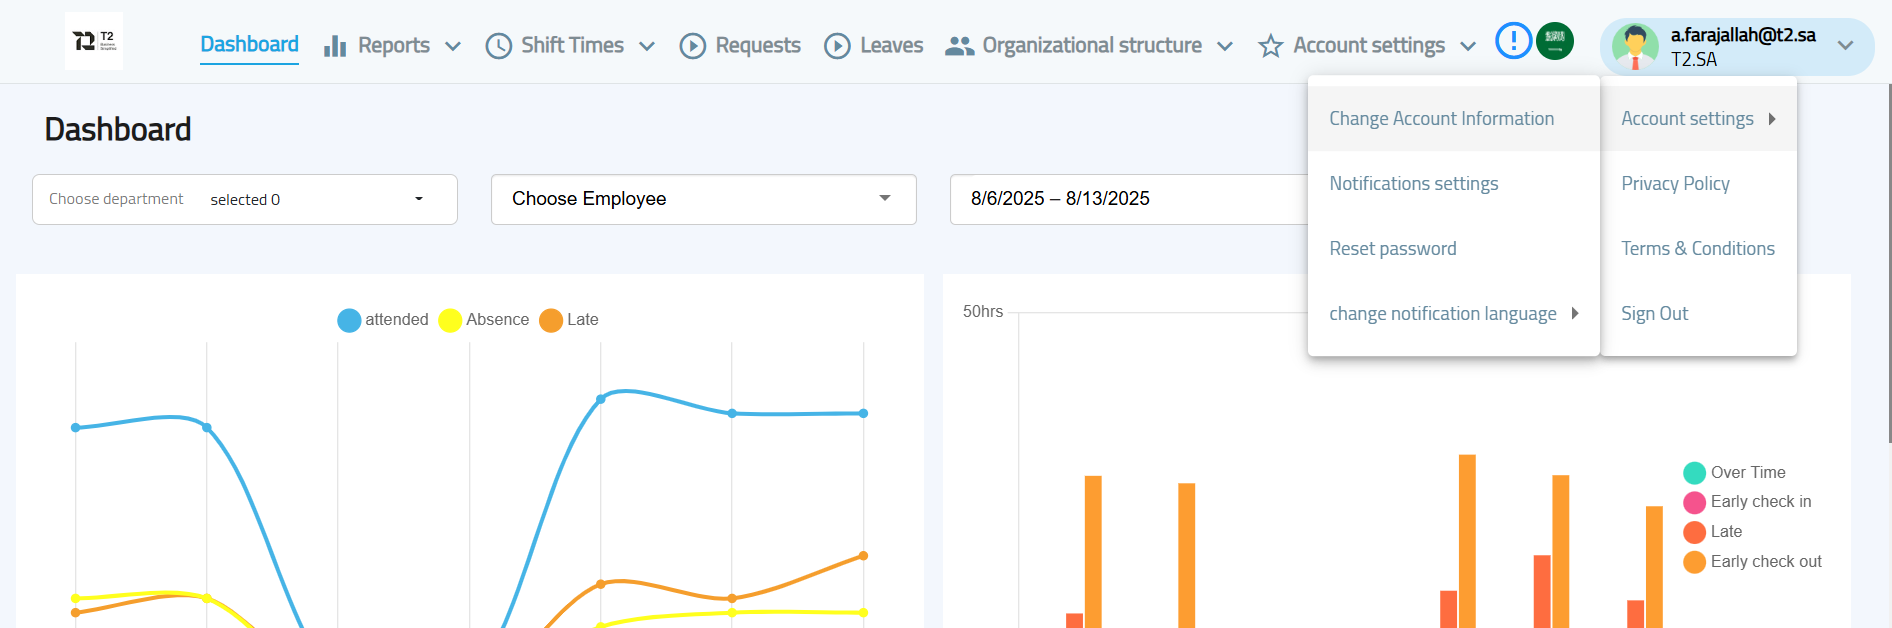Toggle the attended legend blue swatch
Viewport: 1892px width, 628px height.
click(349, 320)
